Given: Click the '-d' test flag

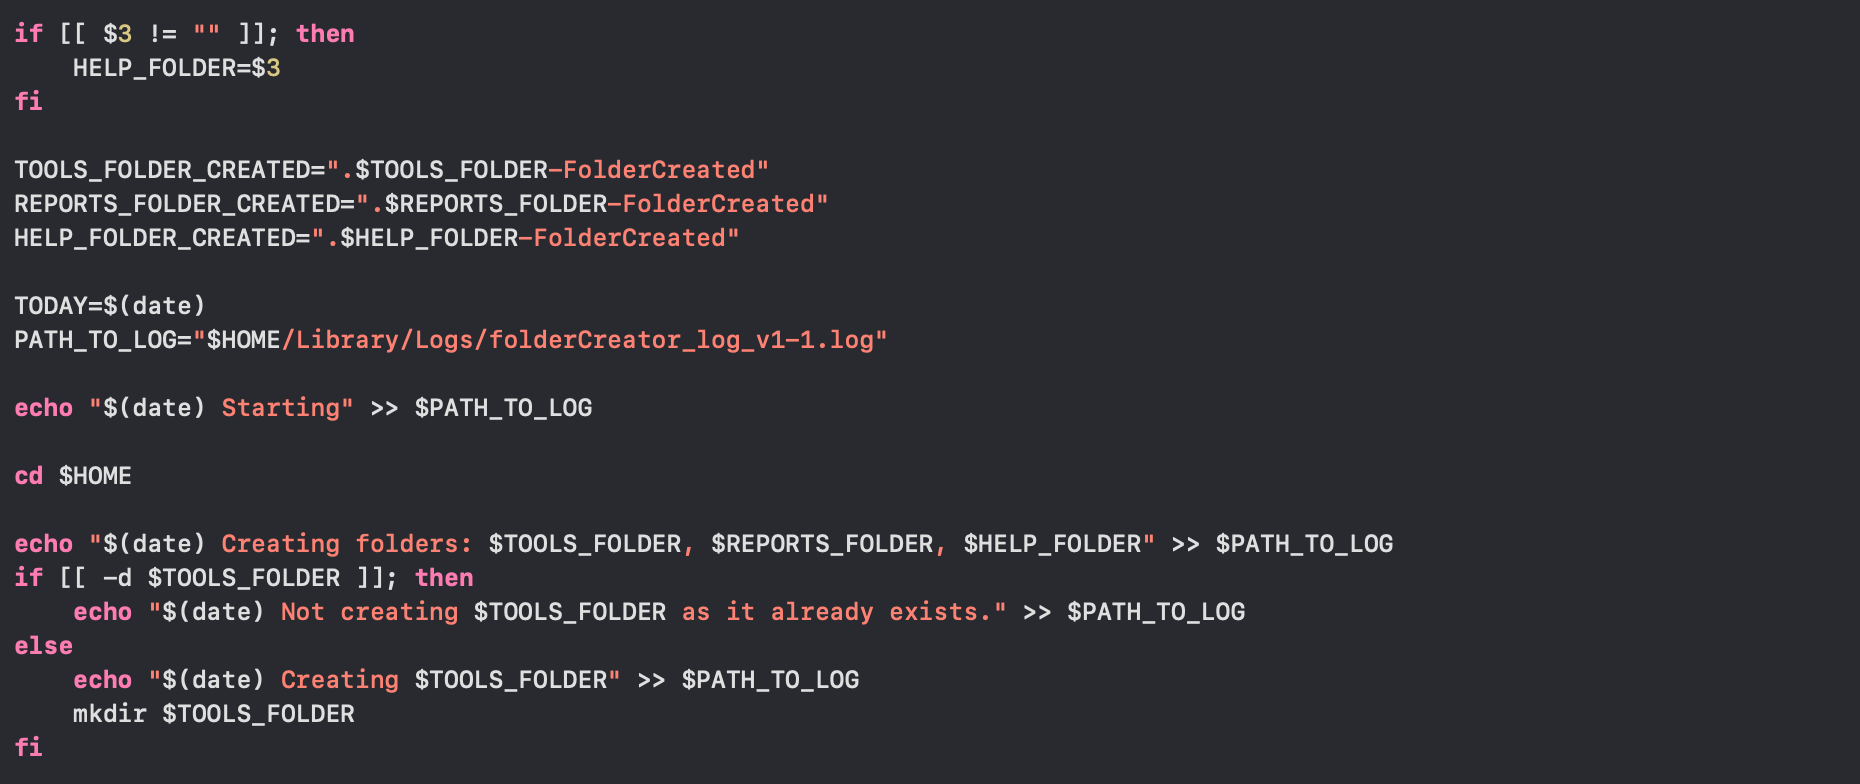Looking at the screenshot, I should coord(117,578).
